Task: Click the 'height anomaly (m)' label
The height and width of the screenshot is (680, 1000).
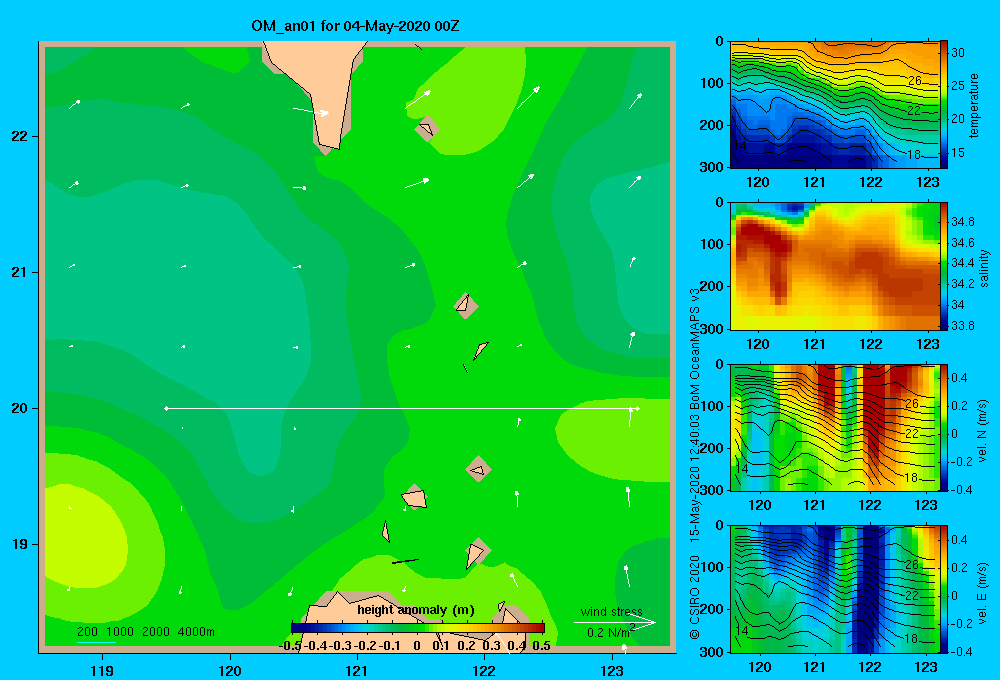Action: coord(416,610)
